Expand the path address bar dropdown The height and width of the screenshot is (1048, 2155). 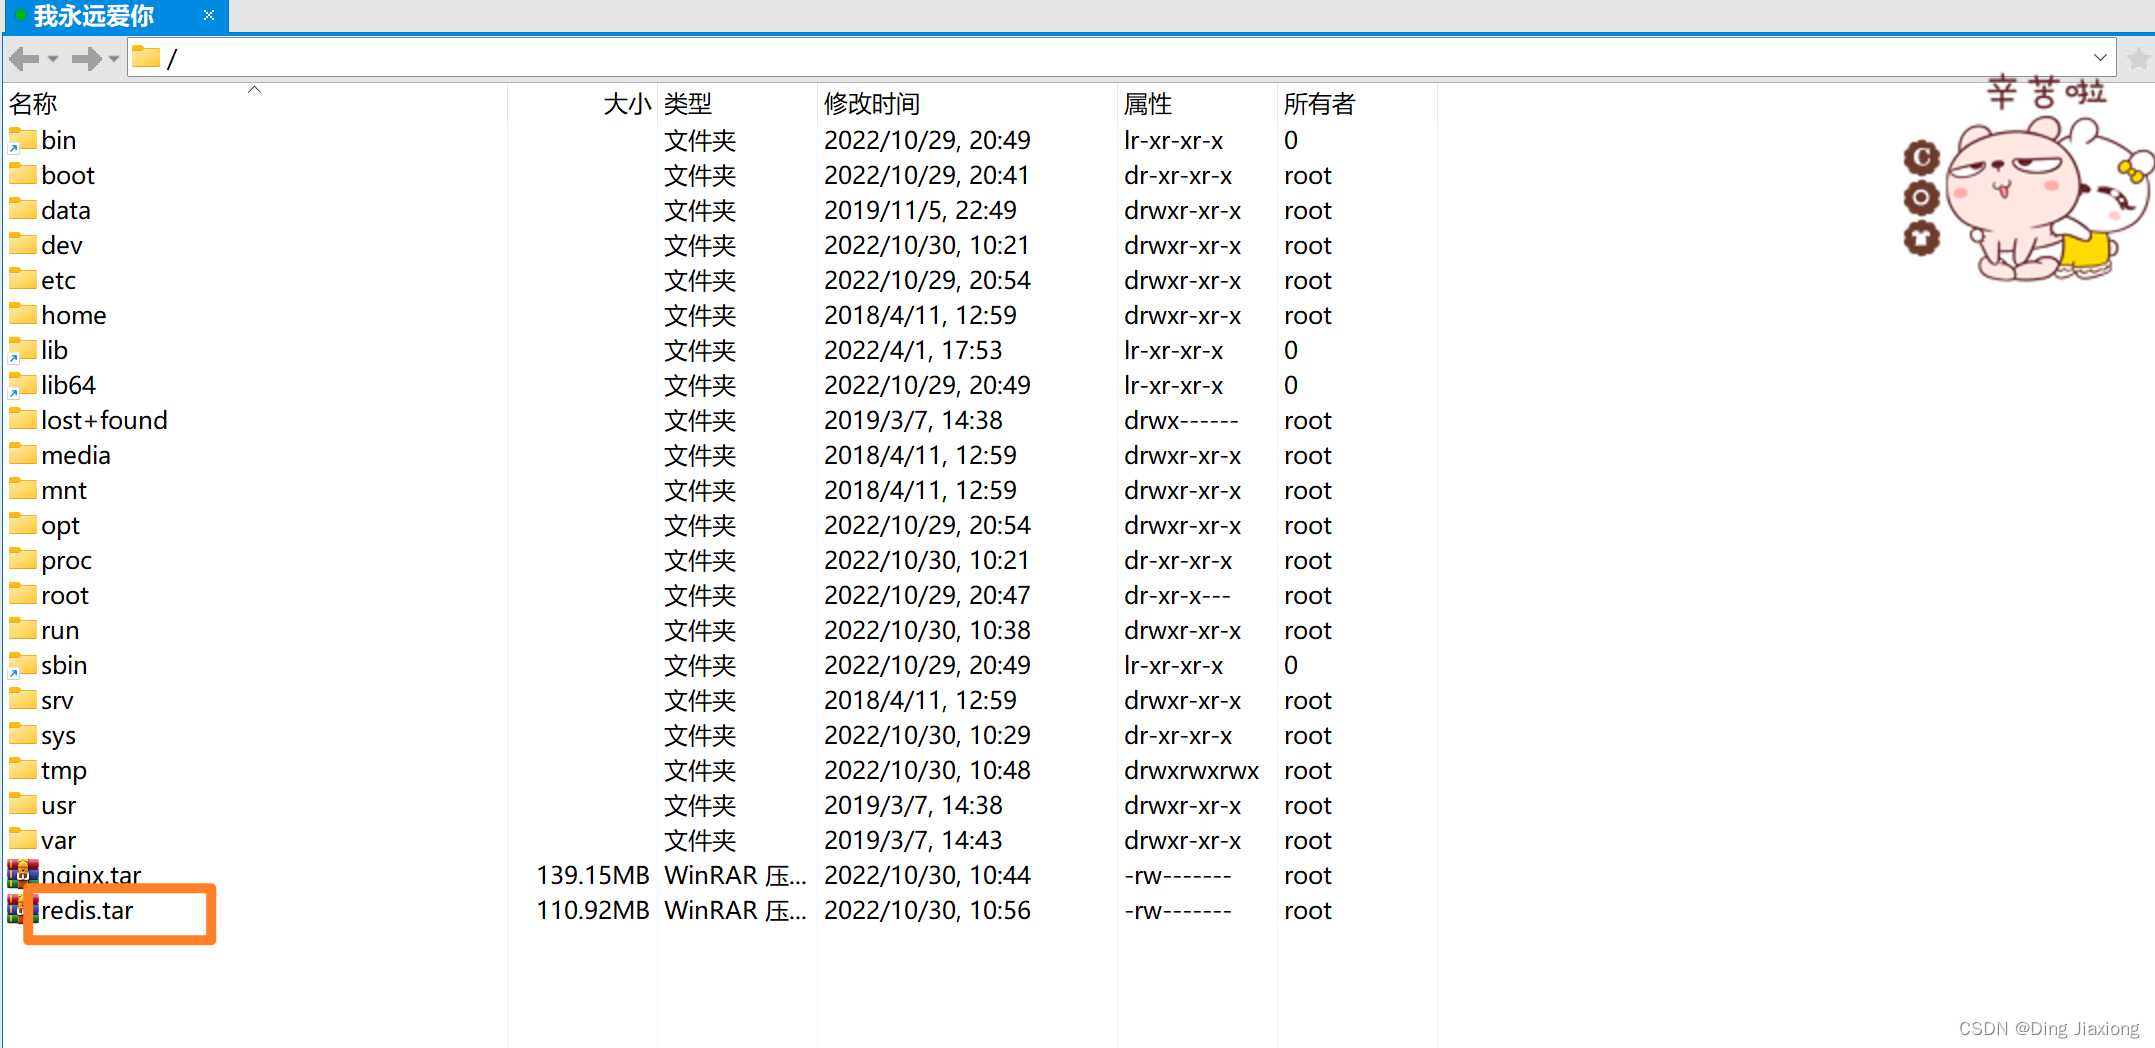pyautogui.click(x=2100, y=58)
